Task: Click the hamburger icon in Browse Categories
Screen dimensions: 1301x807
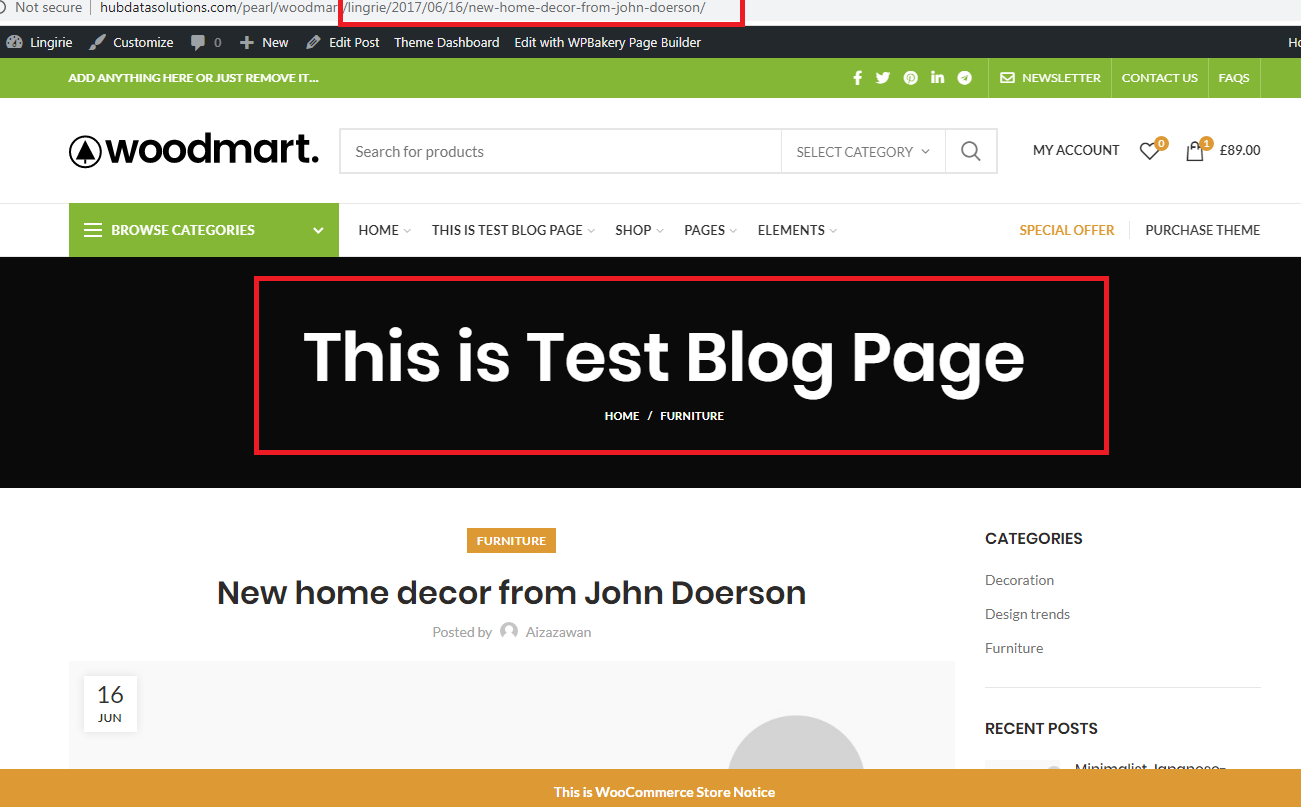Action: click(93, 230)
